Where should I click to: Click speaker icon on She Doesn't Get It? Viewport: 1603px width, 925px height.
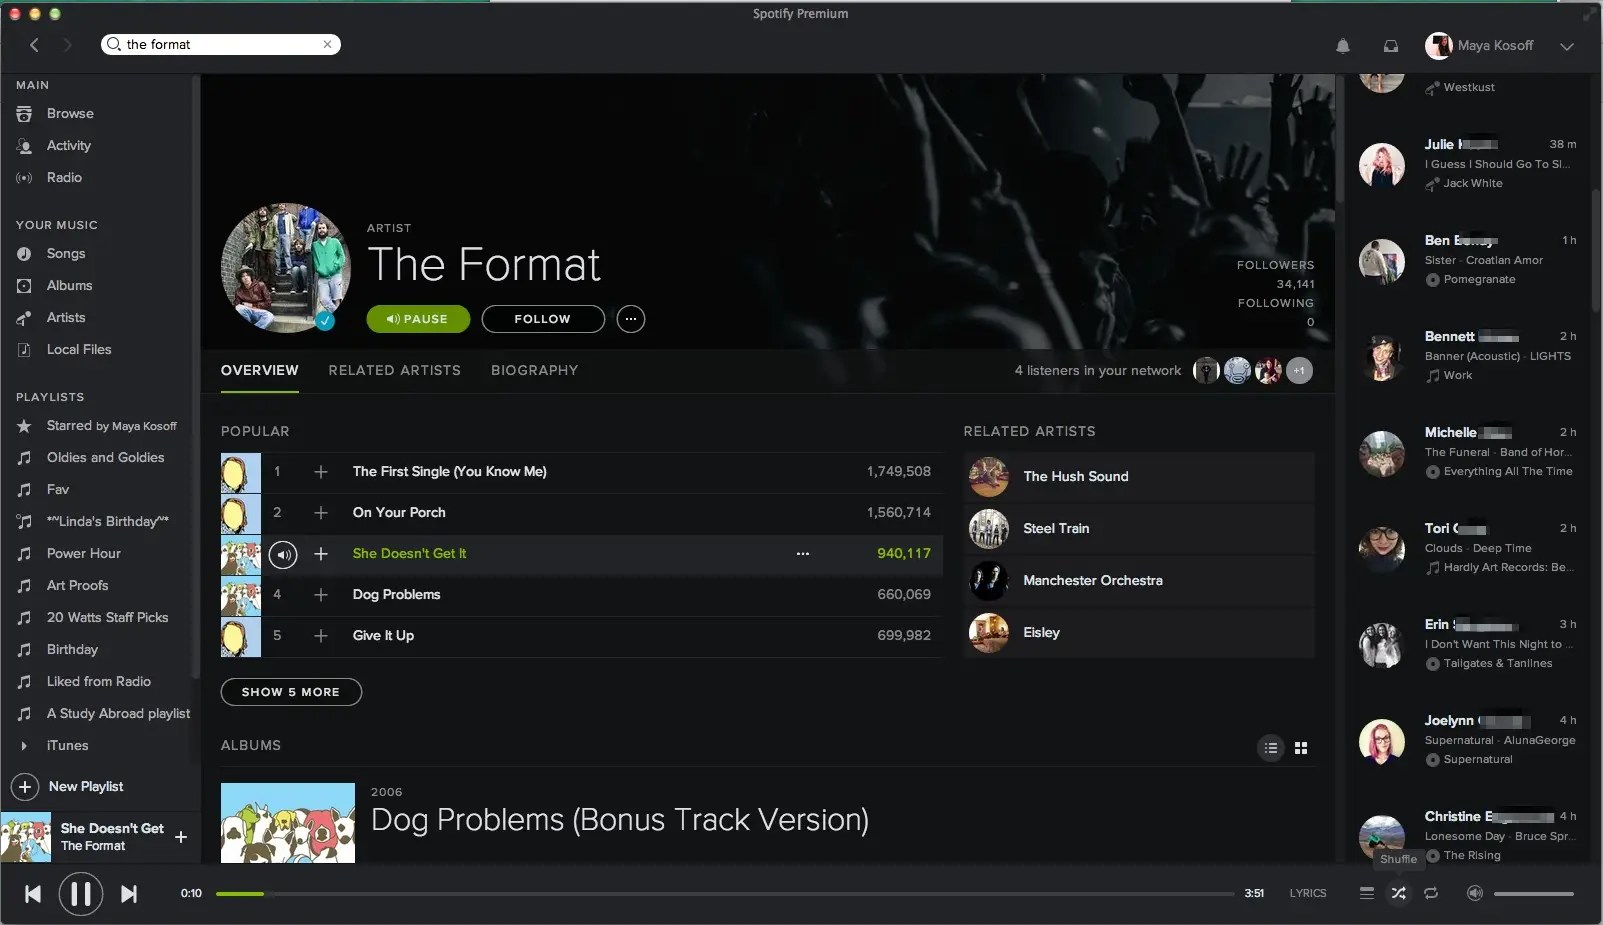pyautogui.click(x=283, y=553)
